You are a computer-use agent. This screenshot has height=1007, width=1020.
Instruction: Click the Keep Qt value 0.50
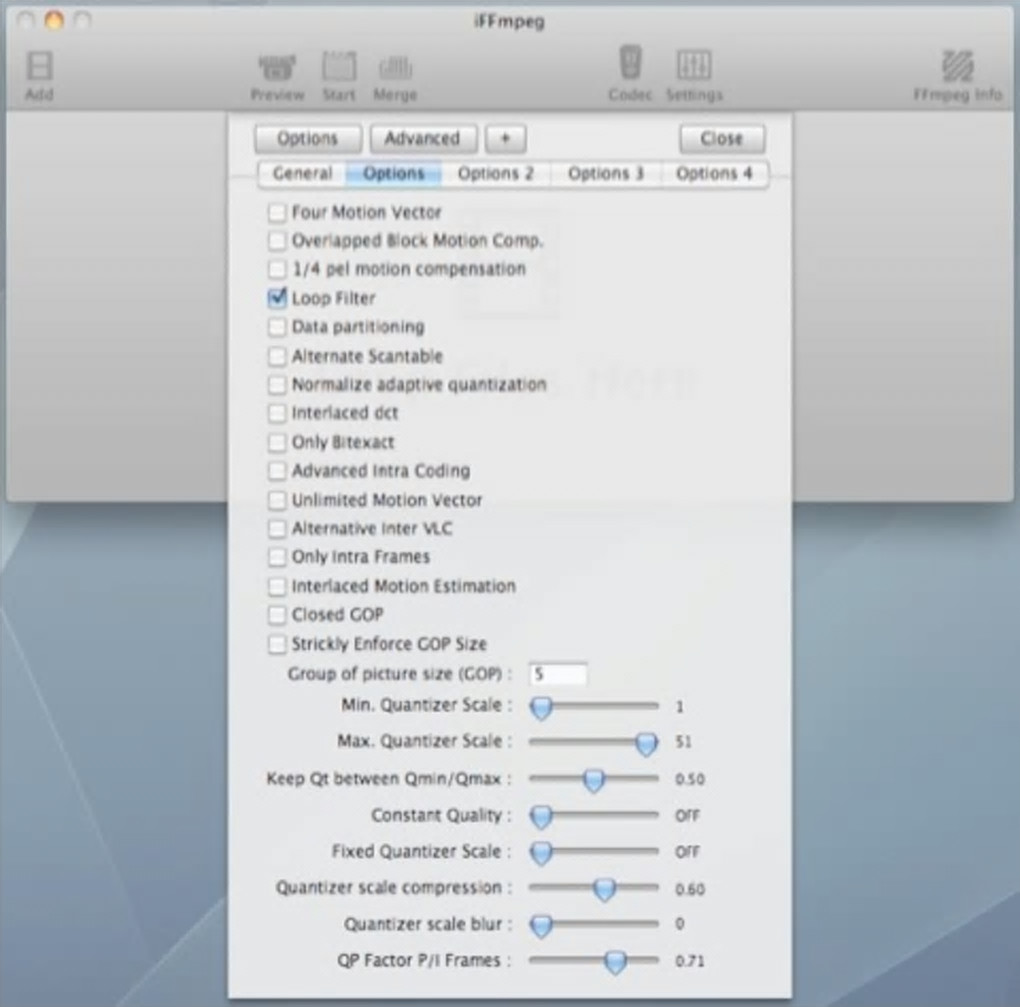(x=690, y=779)
